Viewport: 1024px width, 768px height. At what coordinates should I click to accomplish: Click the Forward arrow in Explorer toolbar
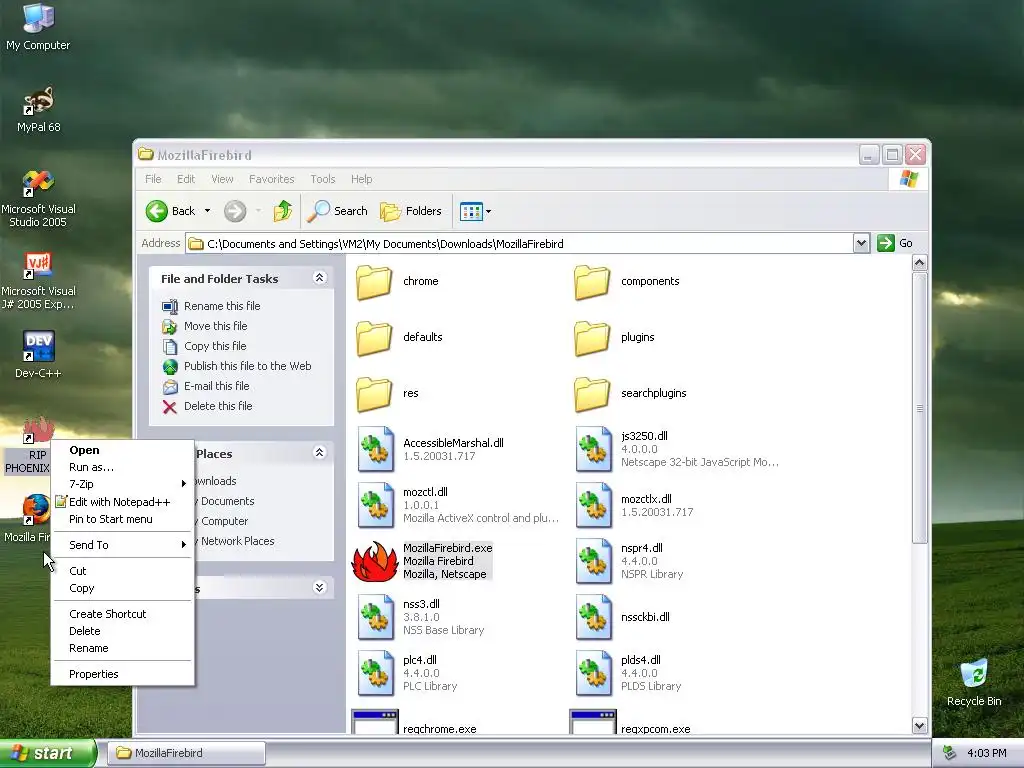coord(235,211)
